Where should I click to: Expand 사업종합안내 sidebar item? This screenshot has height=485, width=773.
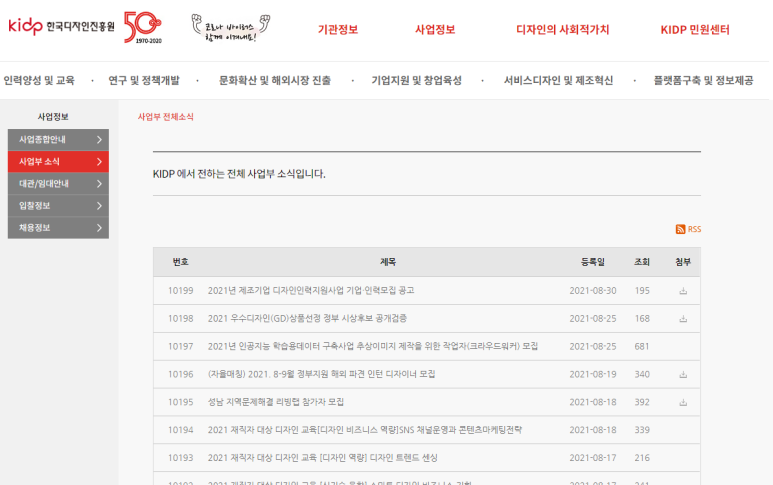click(x=58, y=140)
